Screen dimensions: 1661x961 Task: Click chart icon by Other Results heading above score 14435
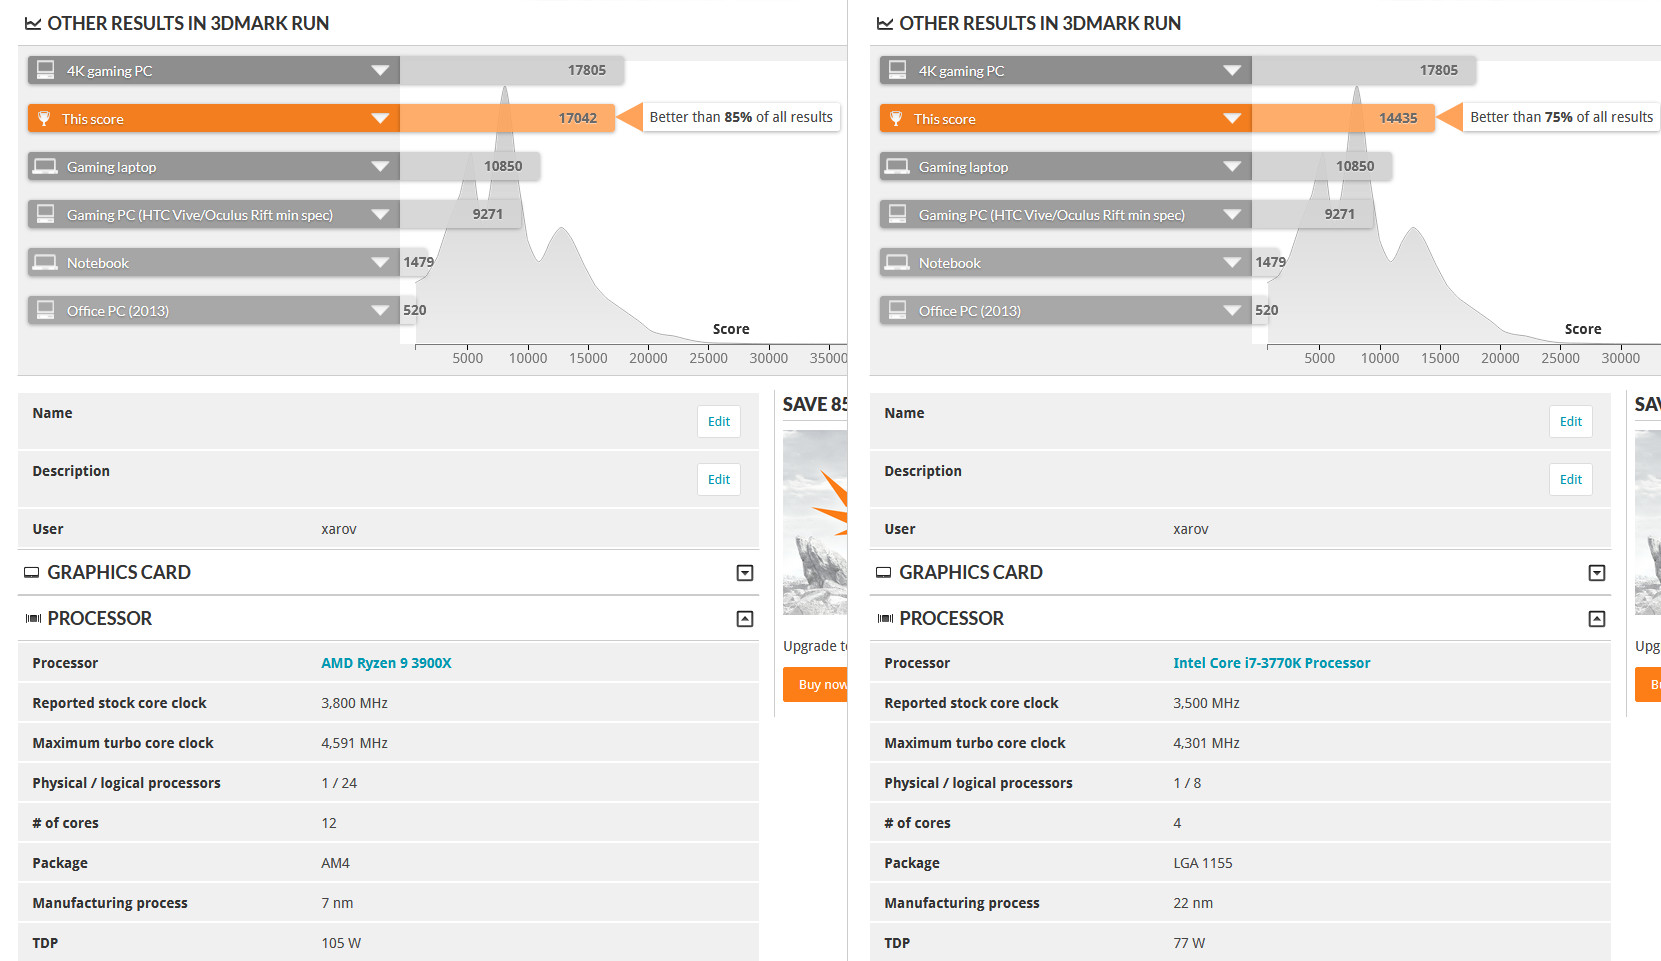pyautogui.click(x=884, y=24)
